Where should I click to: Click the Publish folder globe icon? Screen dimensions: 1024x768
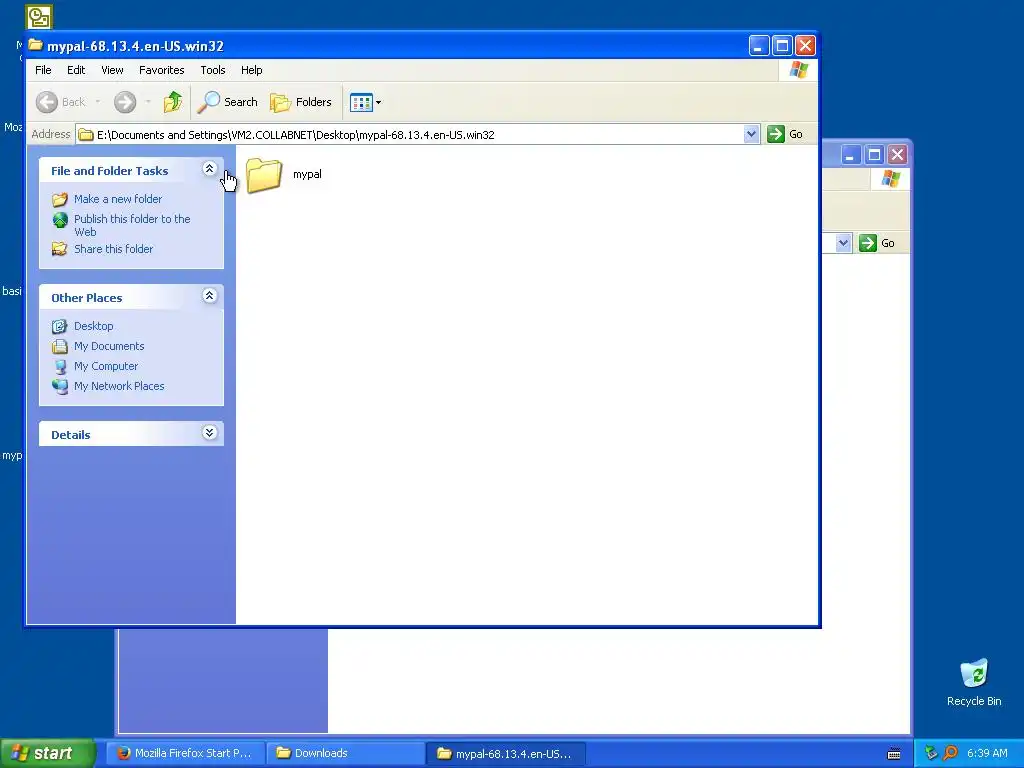click(x=59, y=220)
